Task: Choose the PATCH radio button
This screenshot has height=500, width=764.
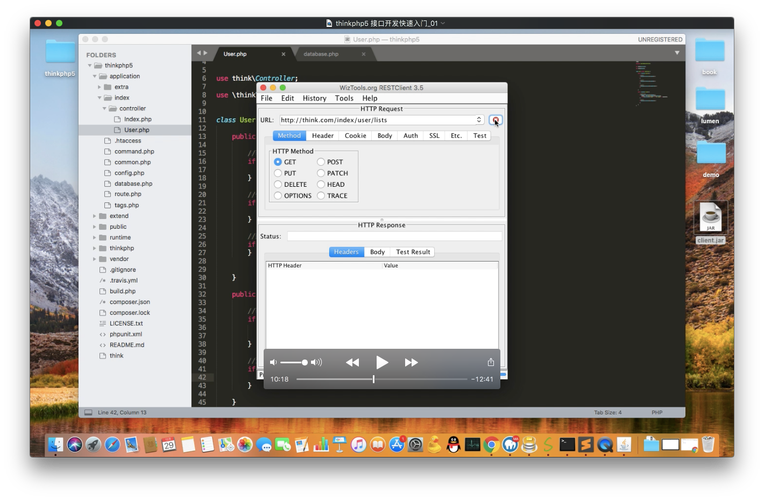Action: (x=321, y=173)
